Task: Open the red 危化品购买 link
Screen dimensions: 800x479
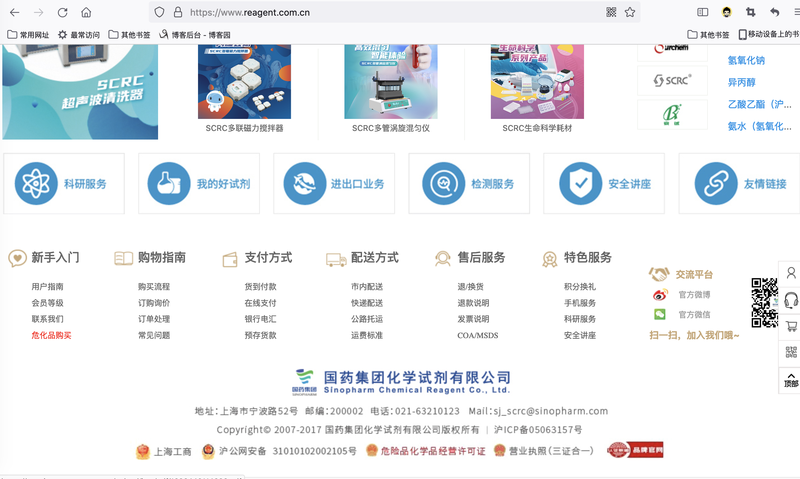Action: click(52, 335)
